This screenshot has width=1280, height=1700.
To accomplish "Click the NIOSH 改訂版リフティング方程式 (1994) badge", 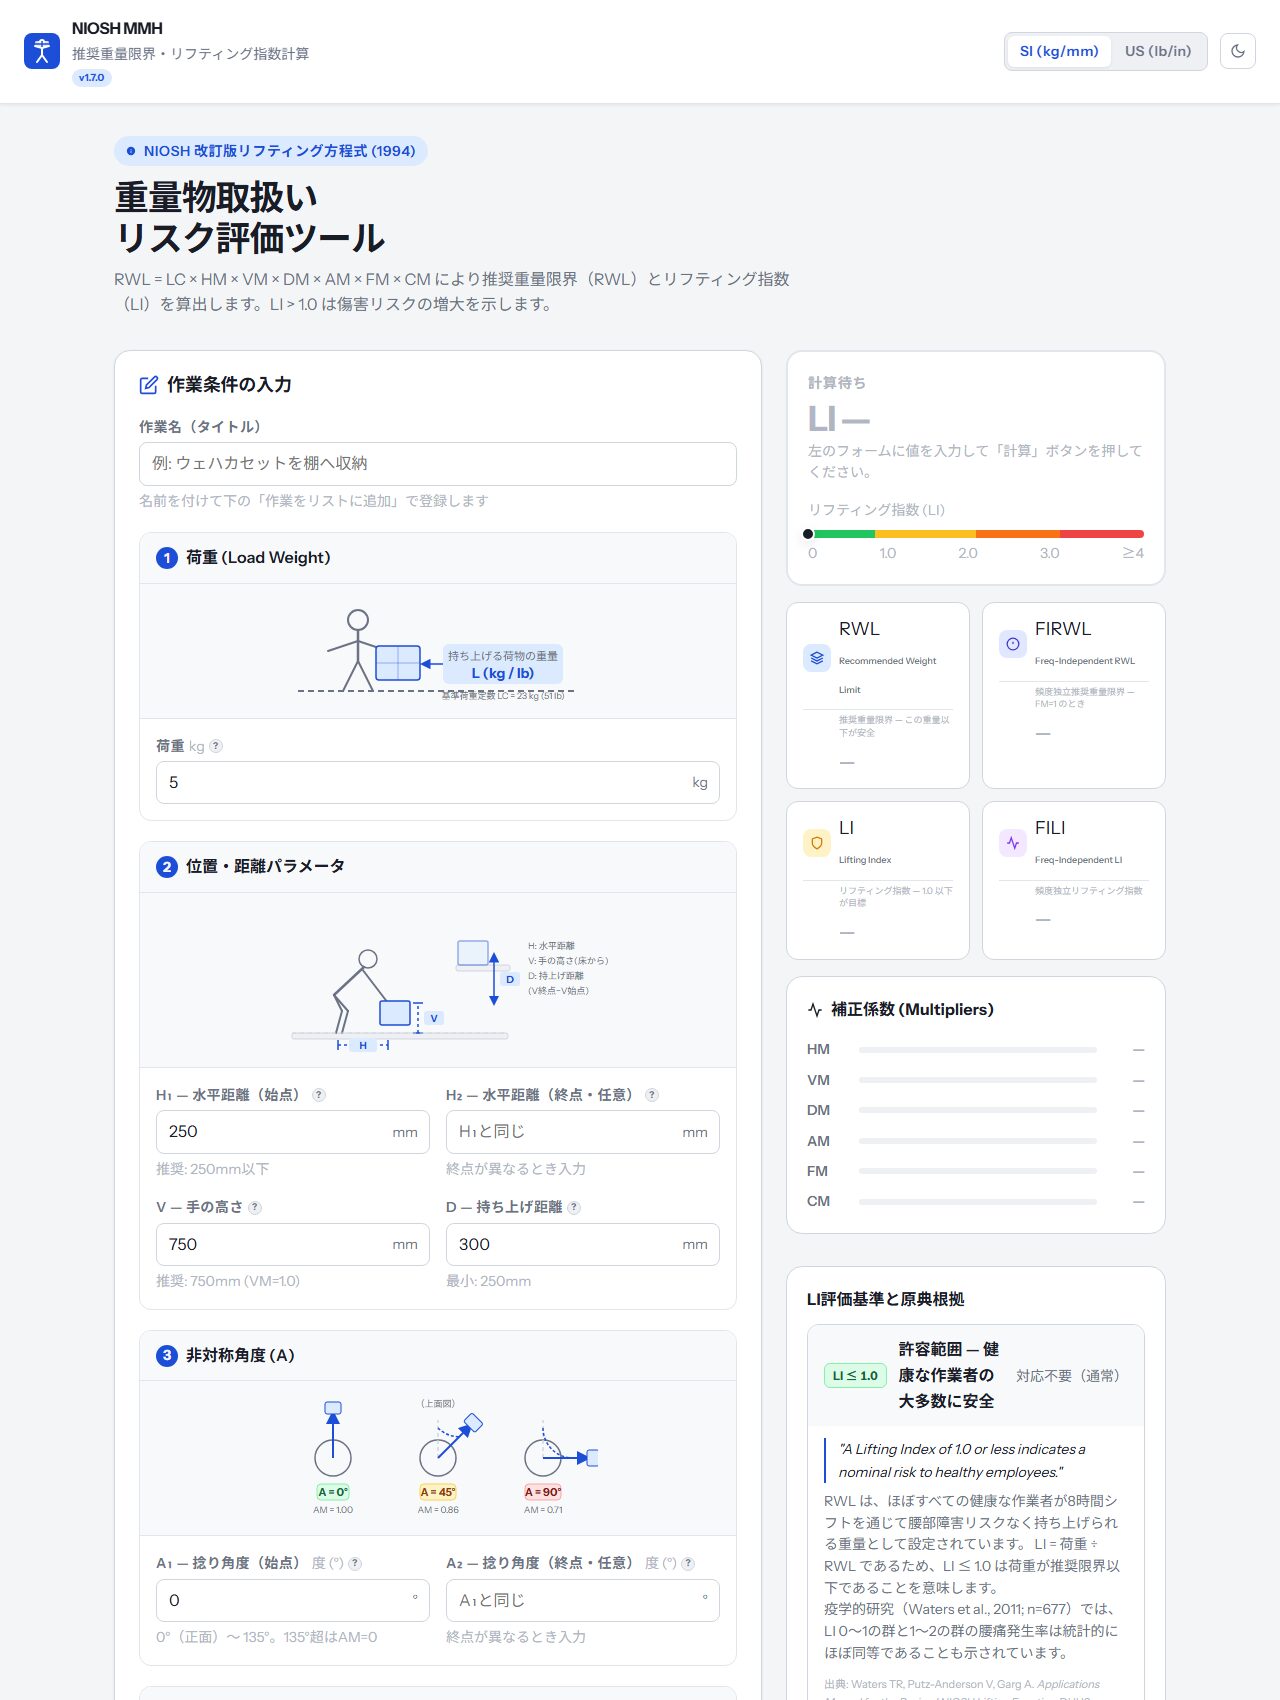I will 271,151.
